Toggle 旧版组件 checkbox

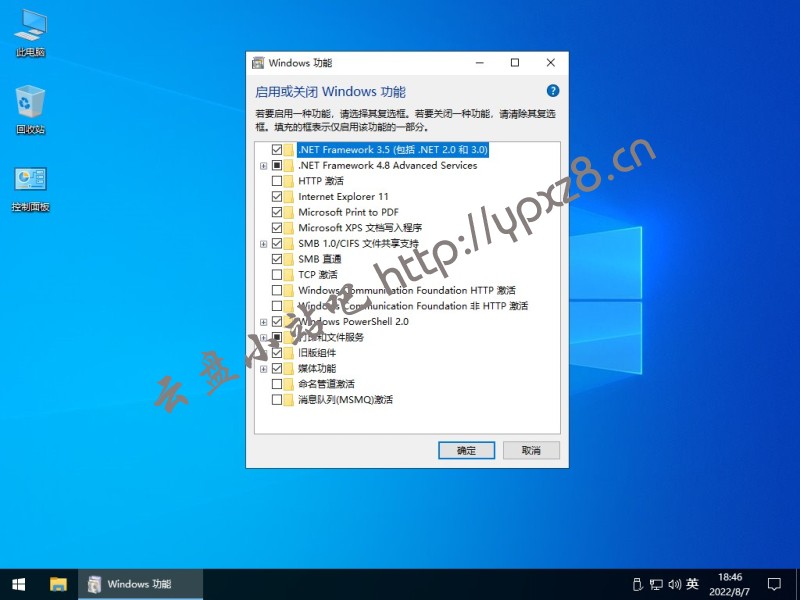(277, 353)
